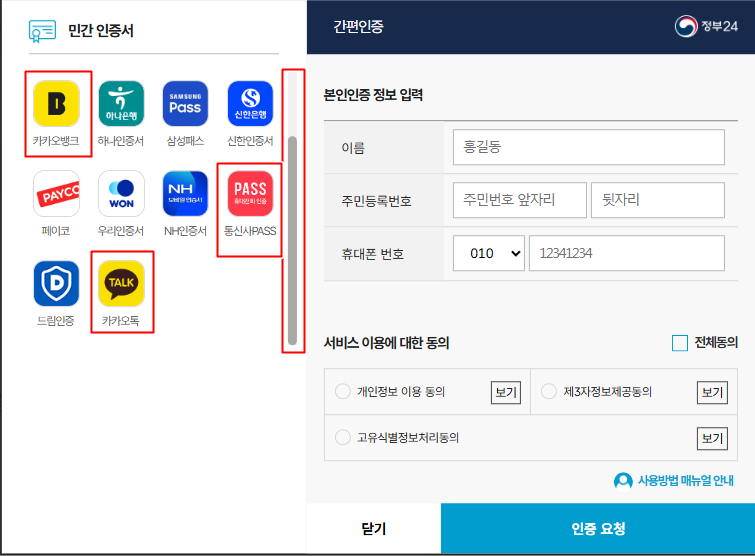
Task: Pick the NH인증서 icon
Action: [185, 194]
